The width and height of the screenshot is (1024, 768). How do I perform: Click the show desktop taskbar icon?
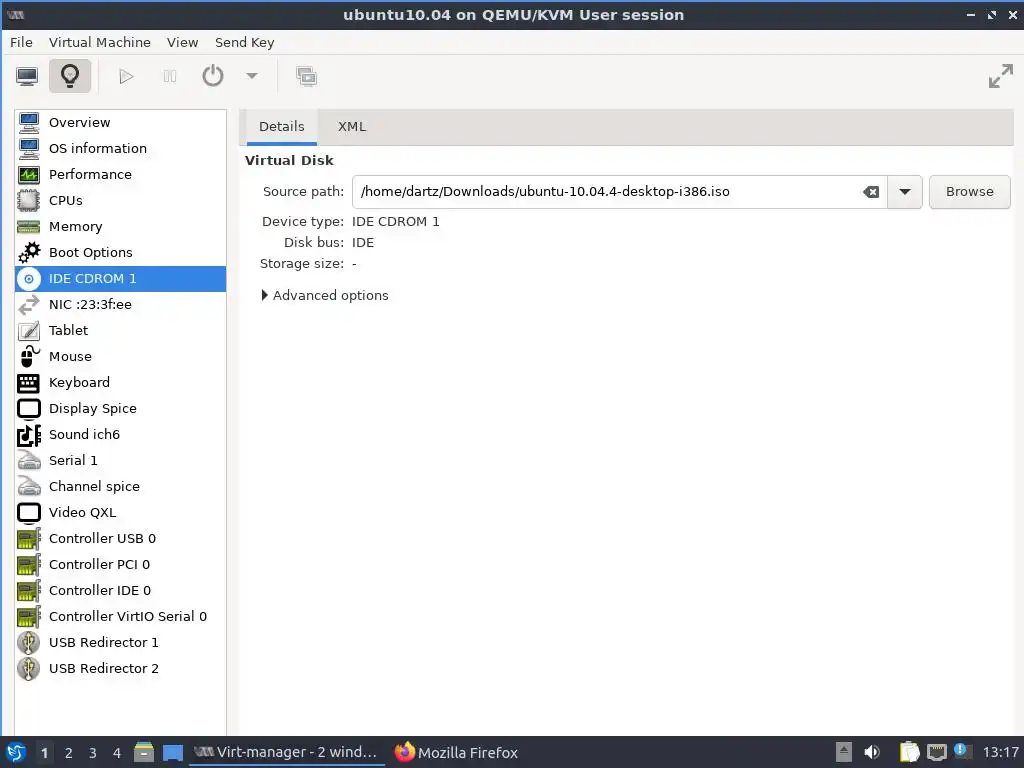pos(172,752)
